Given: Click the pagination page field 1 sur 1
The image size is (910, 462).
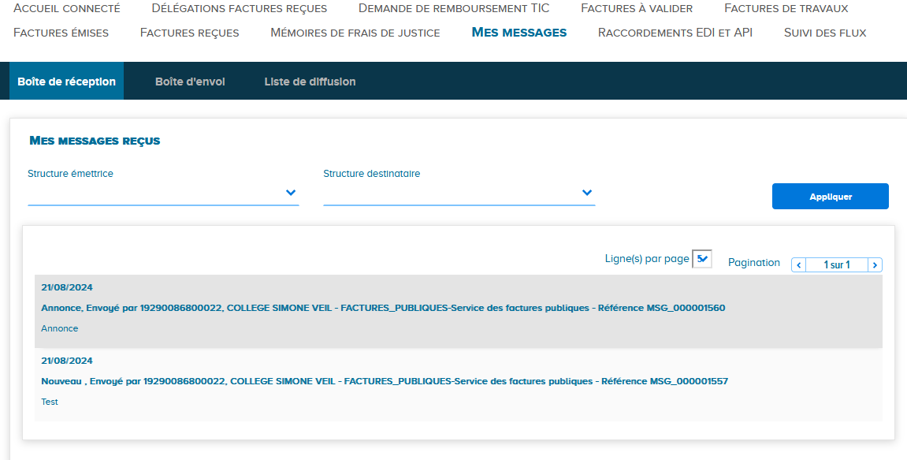Looking at the screenshot, I should pyautogui.click(x=836, y=265).
